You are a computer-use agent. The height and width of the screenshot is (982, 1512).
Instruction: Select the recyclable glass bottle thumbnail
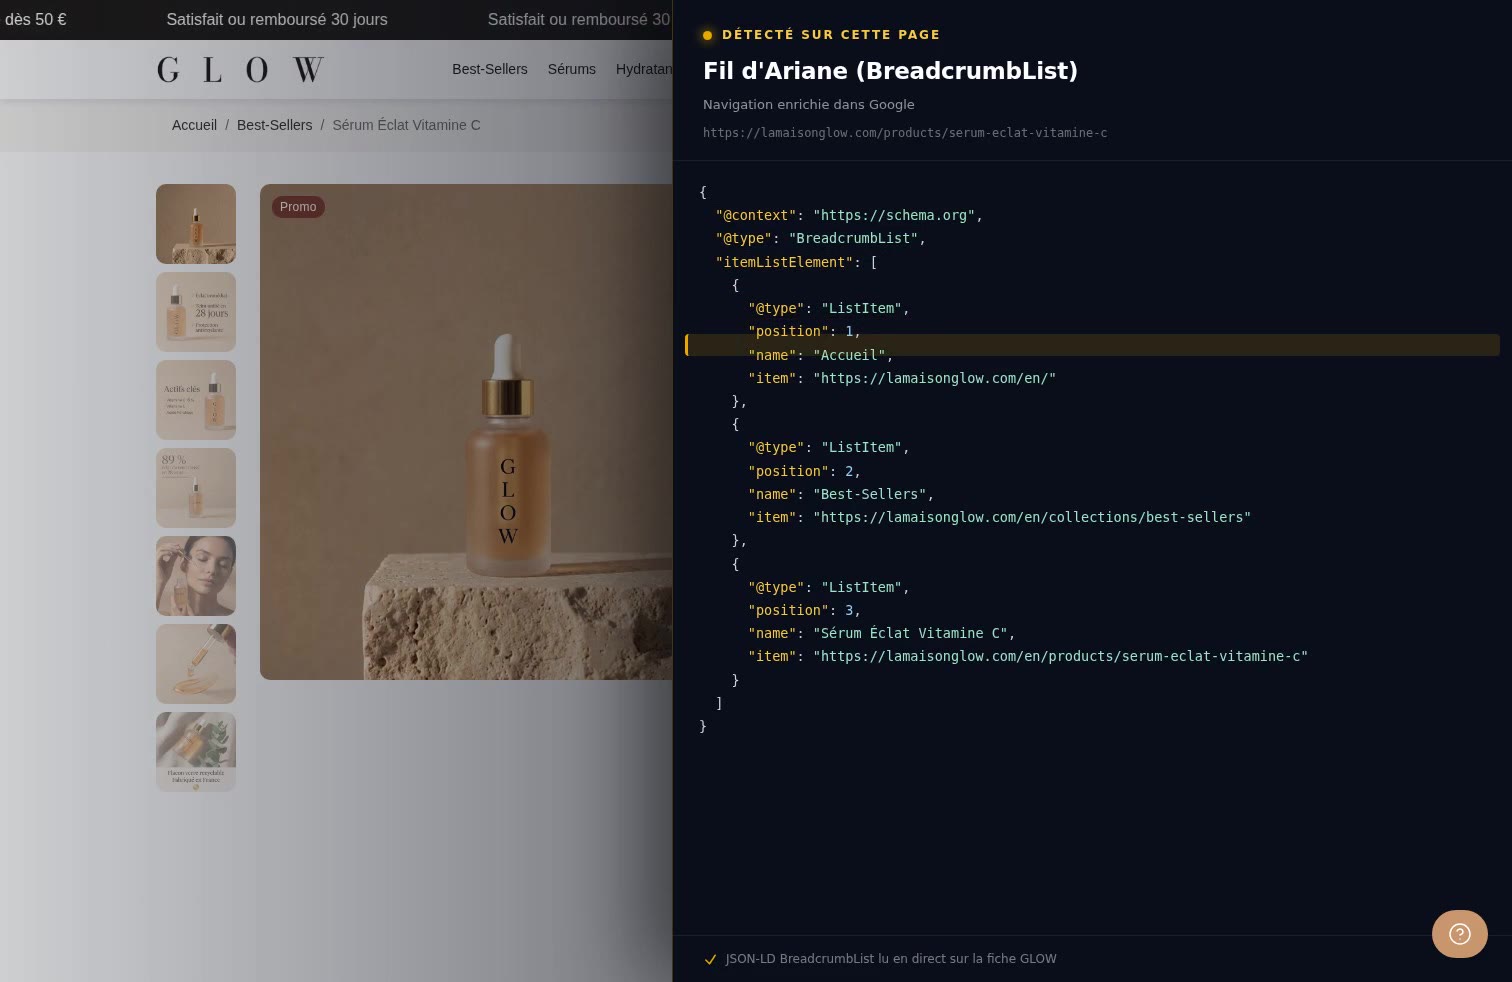(x=196, y=752)
